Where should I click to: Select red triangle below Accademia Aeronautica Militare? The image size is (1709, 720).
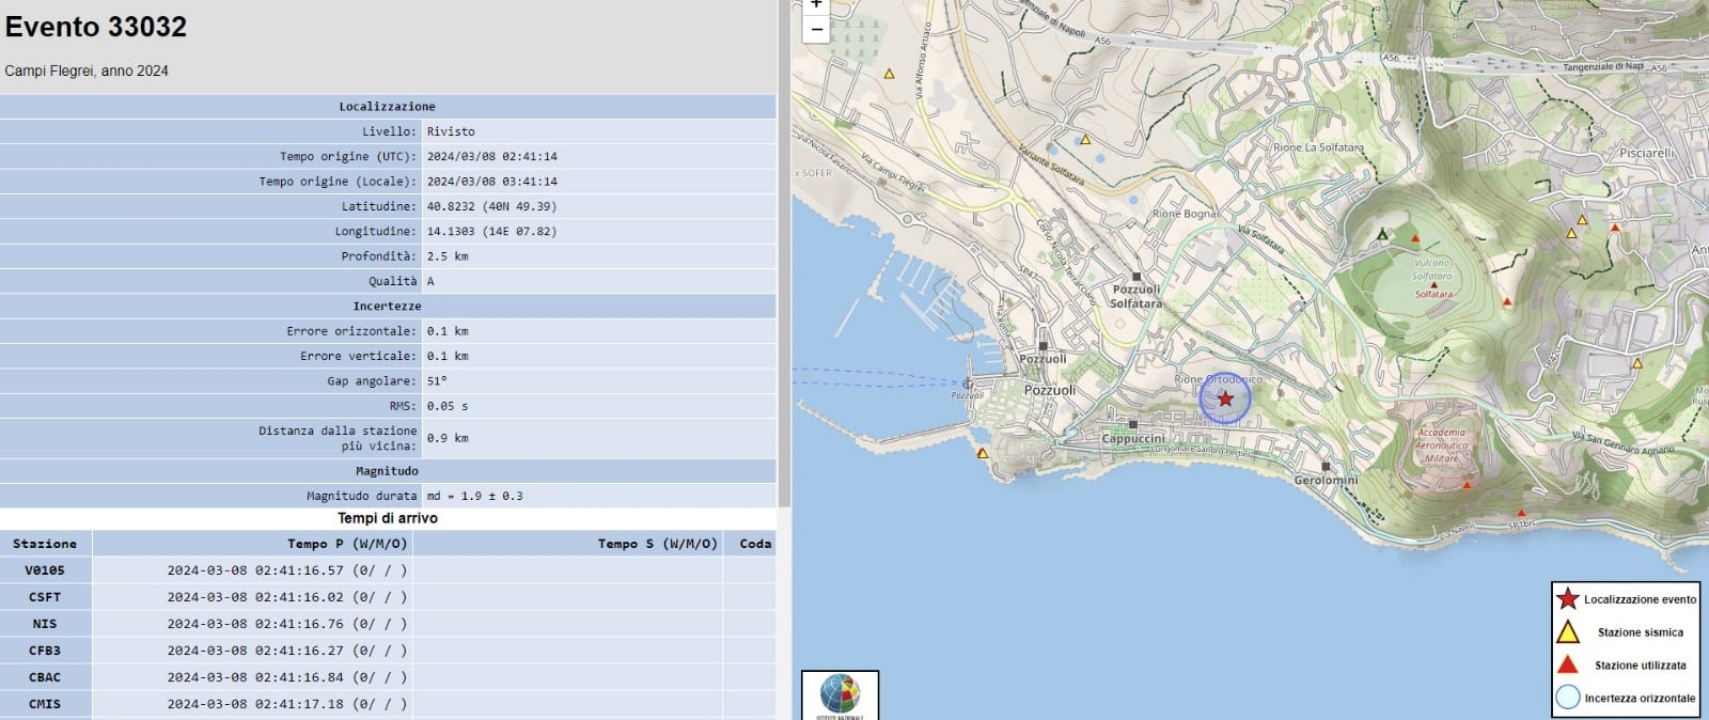[x=1467, y=485]
